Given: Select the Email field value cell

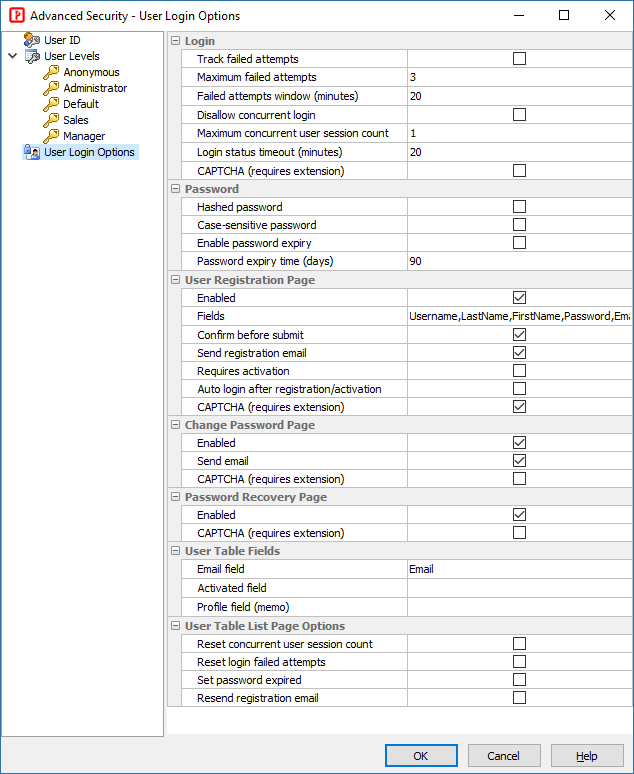Looking at the screenshot, I should [520, 569].
